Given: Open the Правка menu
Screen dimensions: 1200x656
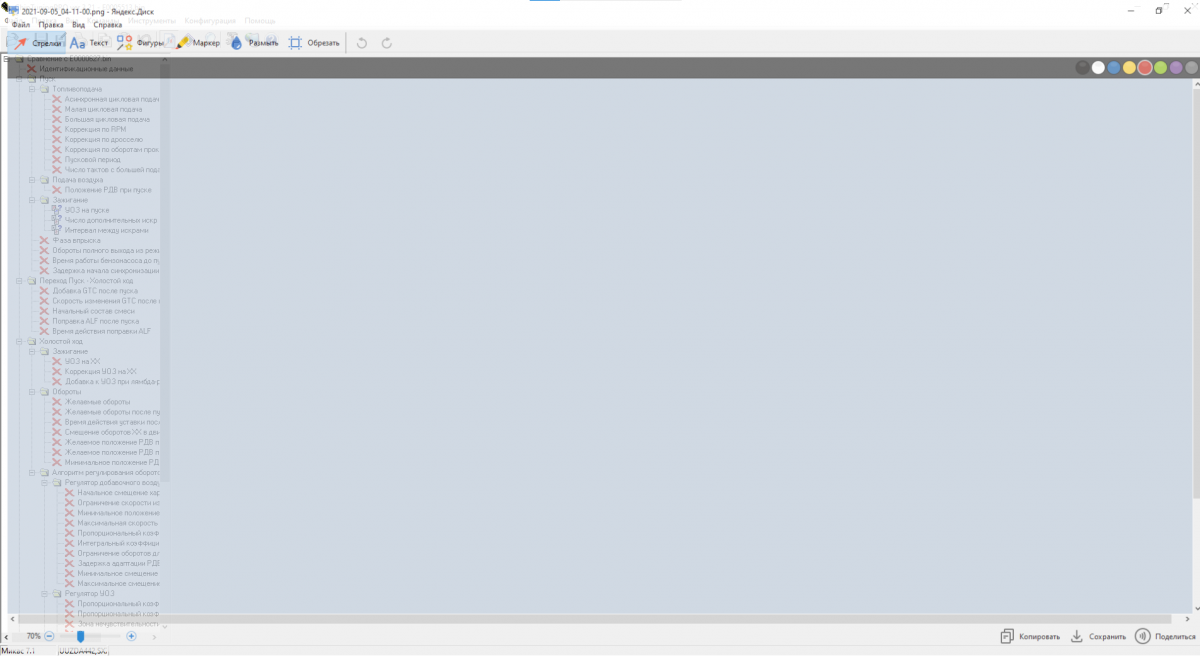Looking at the screenshot, I should [51, 24].
